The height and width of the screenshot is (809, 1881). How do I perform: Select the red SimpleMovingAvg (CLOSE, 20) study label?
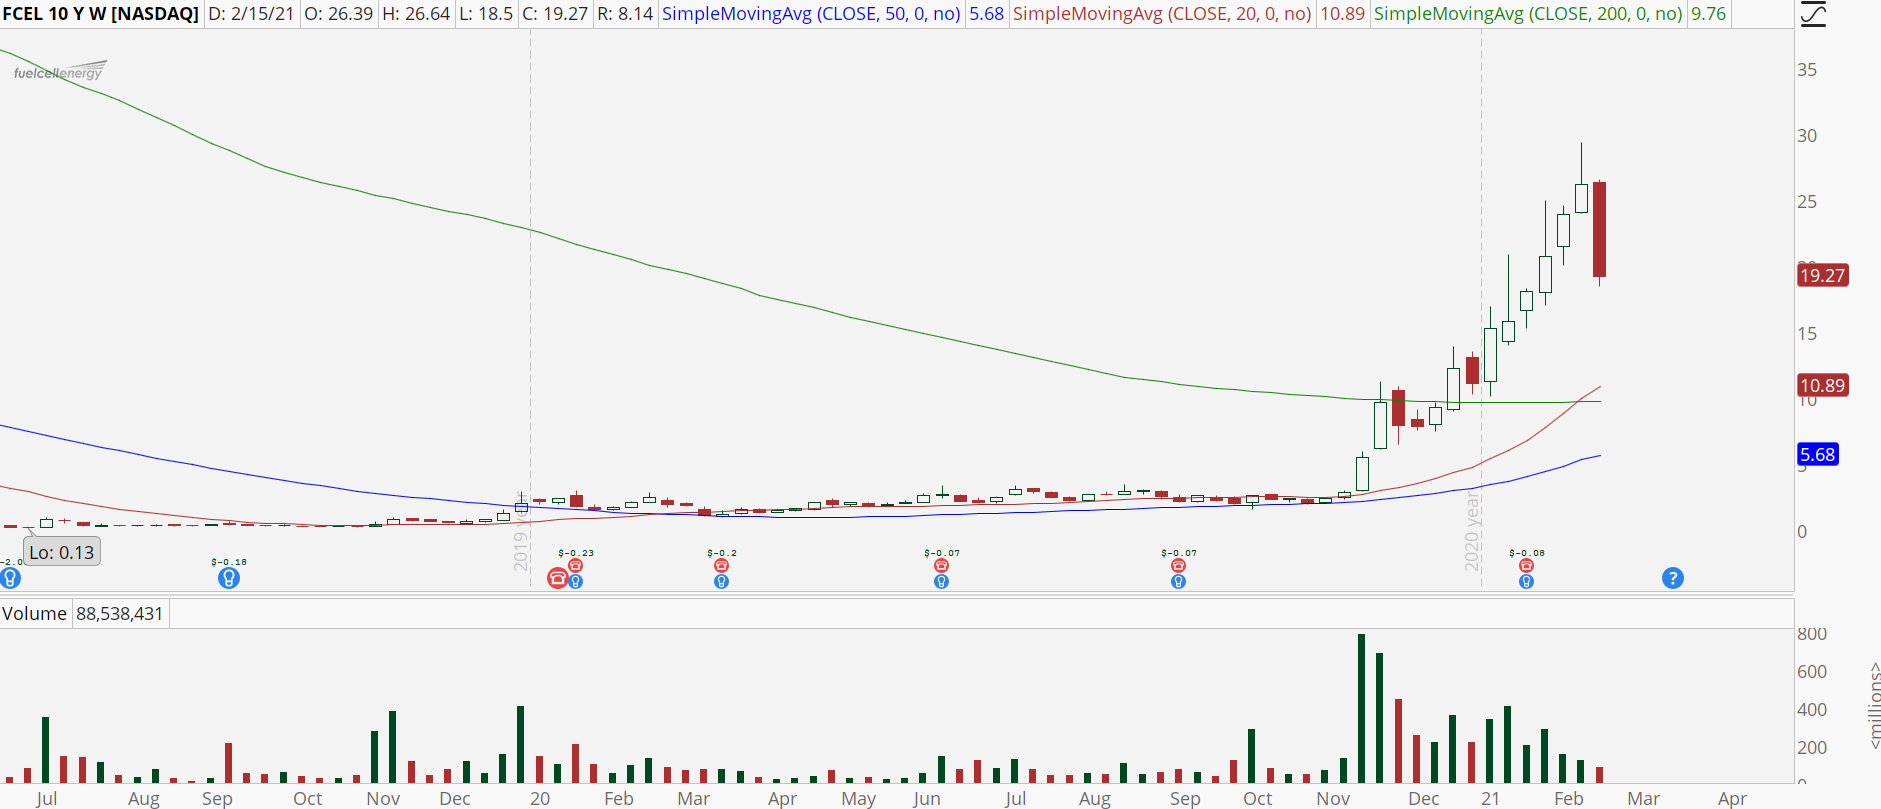coord(1162,14)
